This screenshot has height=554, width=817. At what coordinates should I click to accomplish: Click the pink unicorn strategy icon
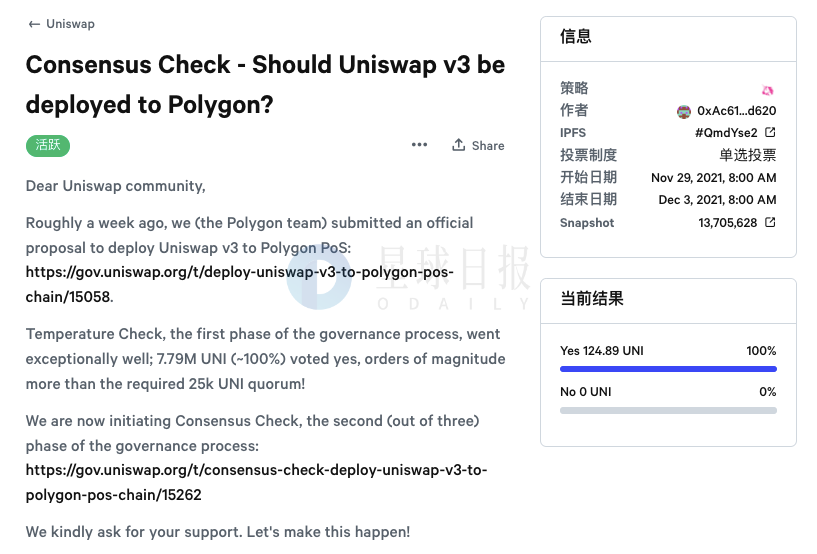[x=768, y=91]
